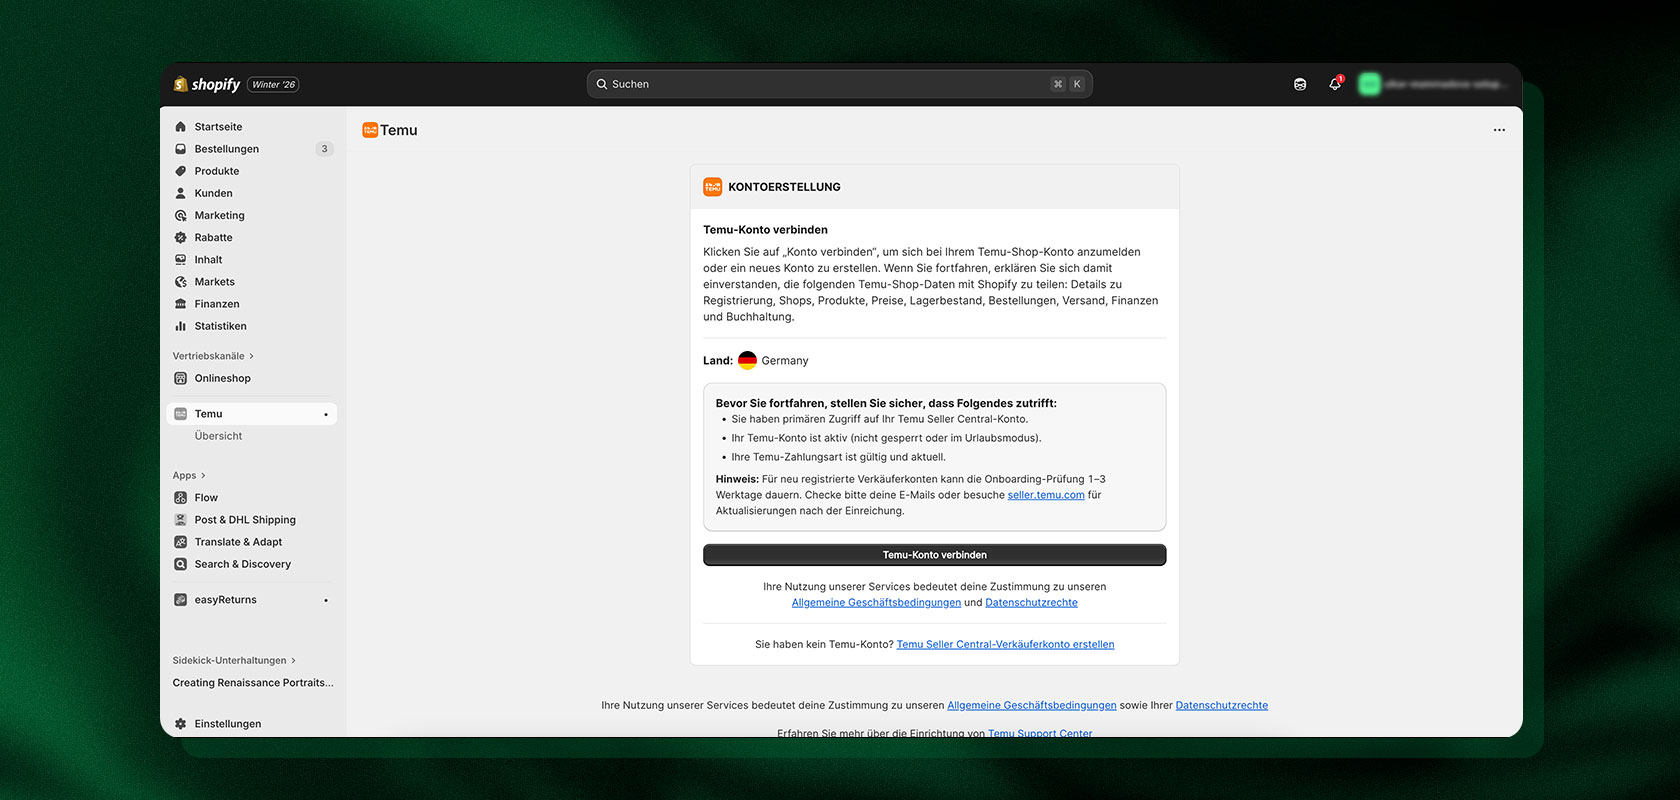Viewport: 1680px width, 800px height.
Task: Click the Search & Discovery app icon
Action: 181,564
